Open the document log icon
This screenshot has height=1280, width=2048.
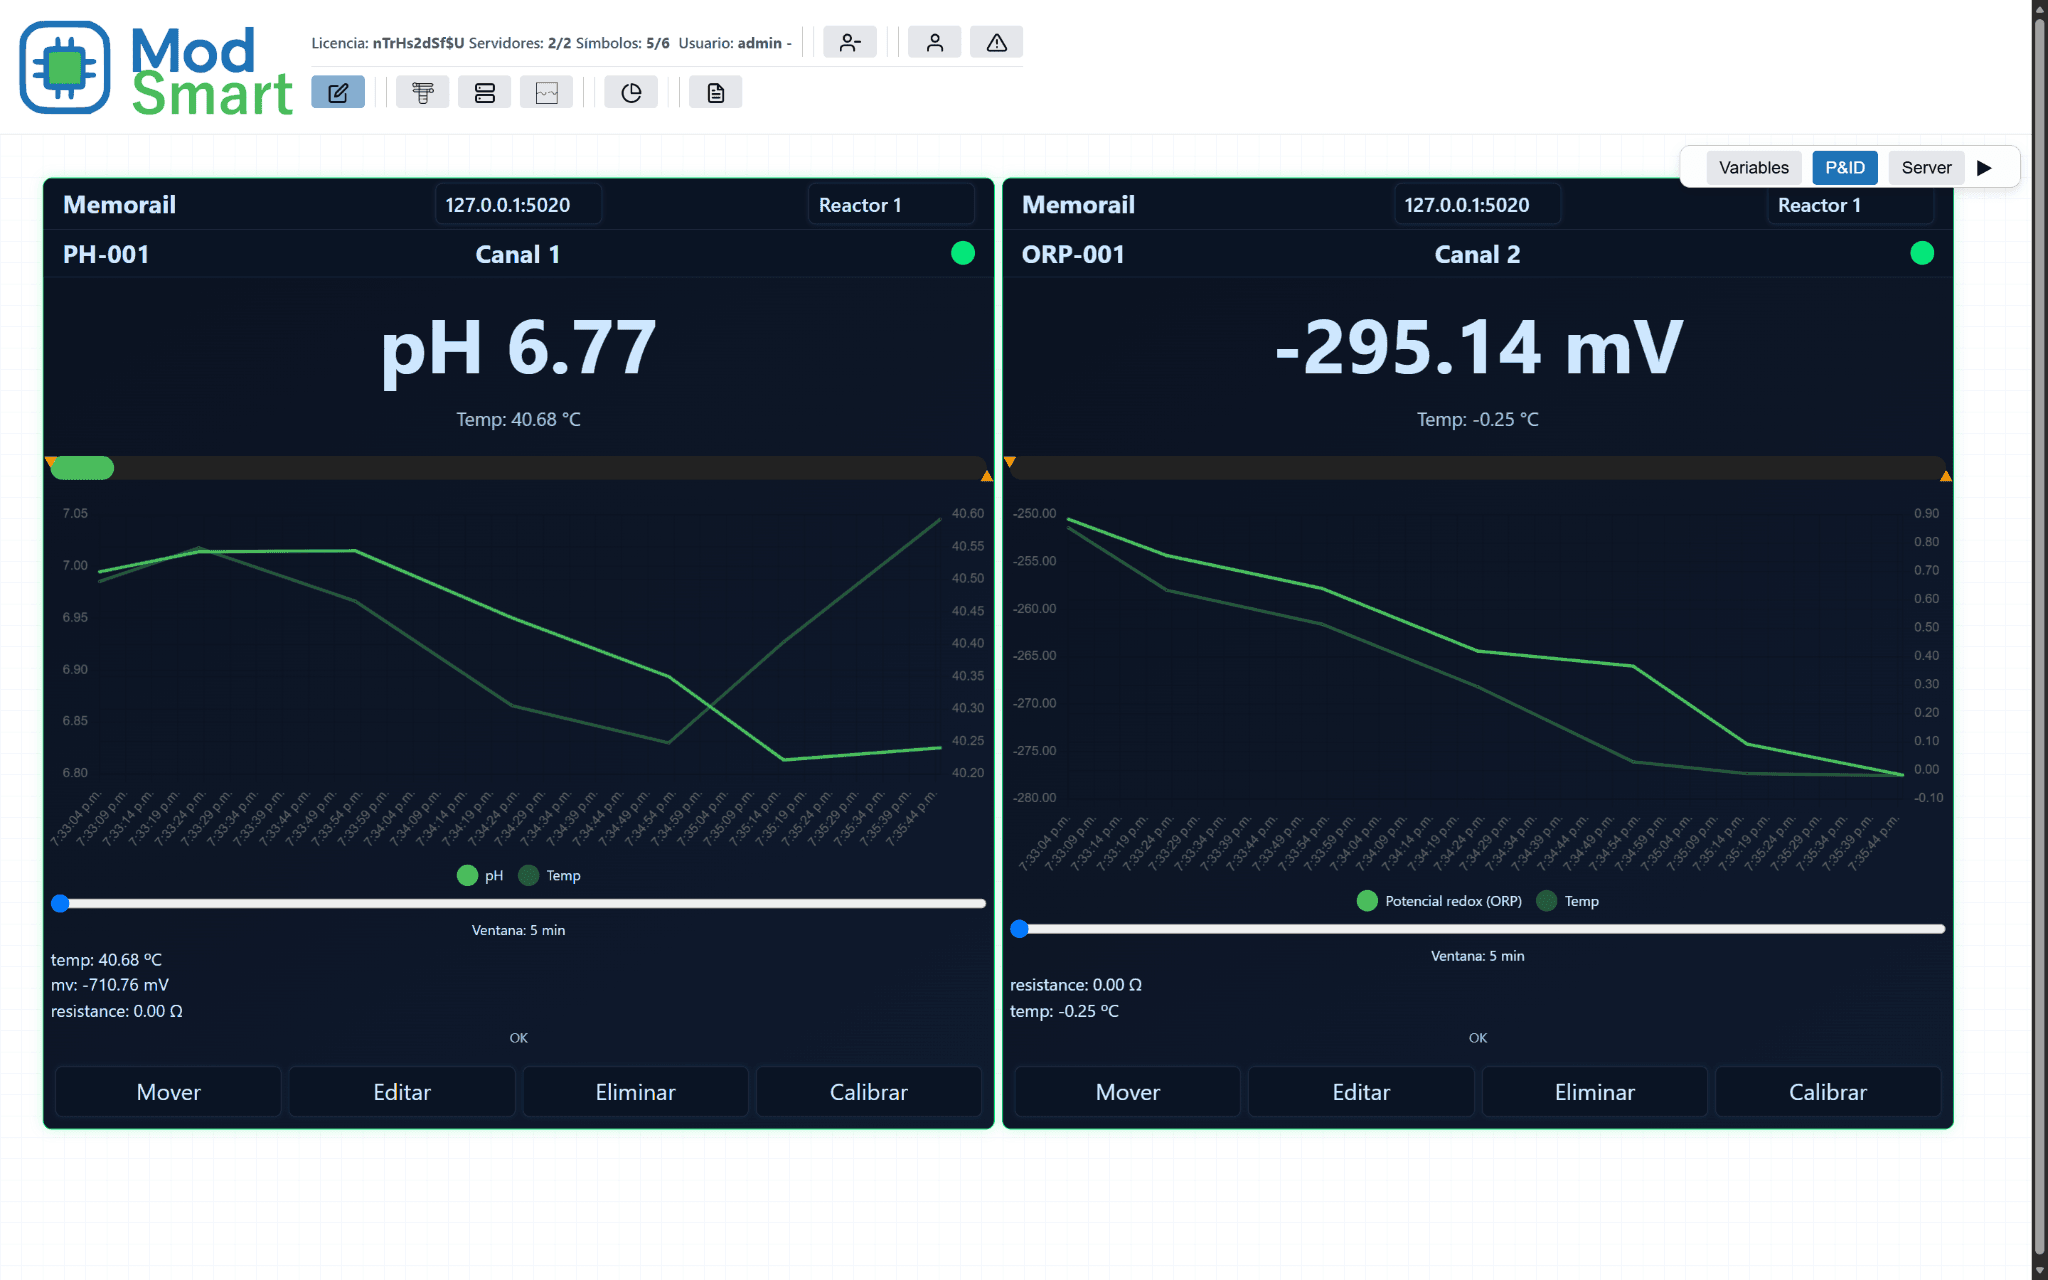click(x=716, y=92)
